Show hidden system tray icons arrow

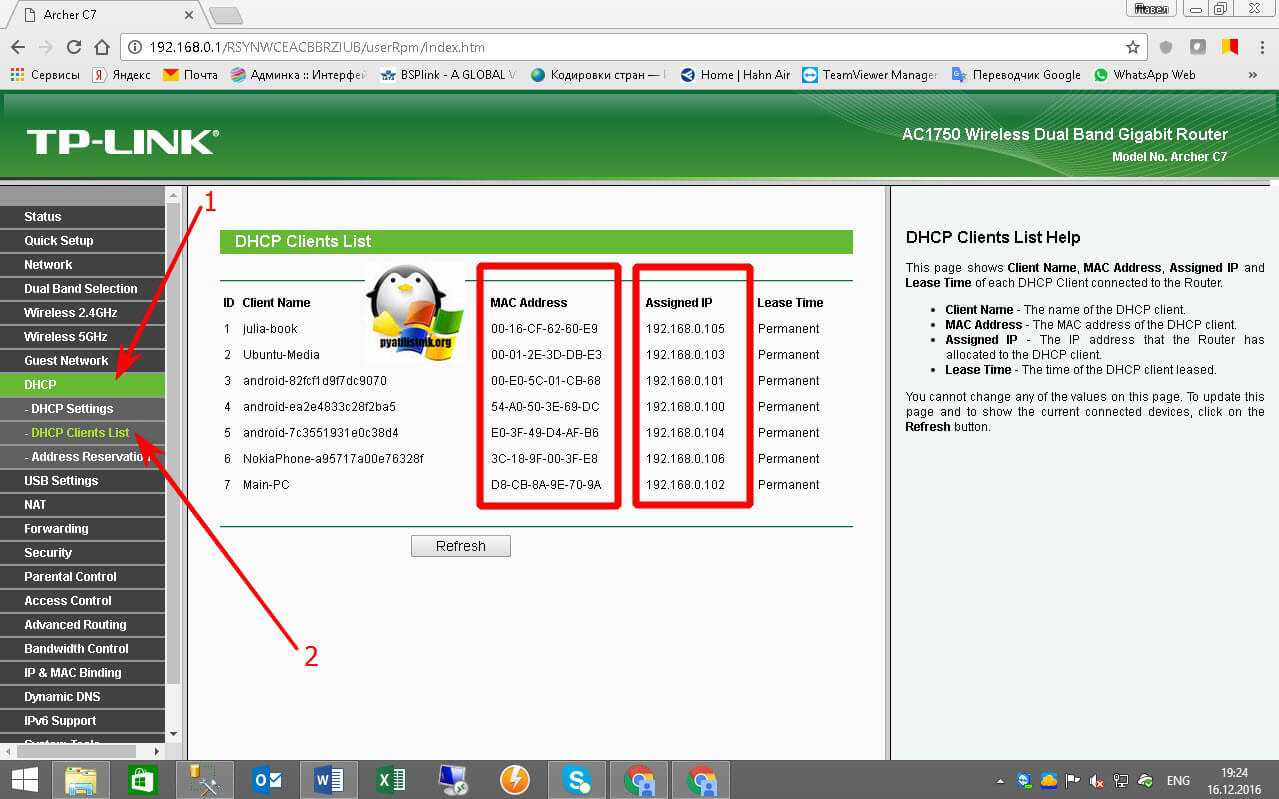pos(1001,781)
